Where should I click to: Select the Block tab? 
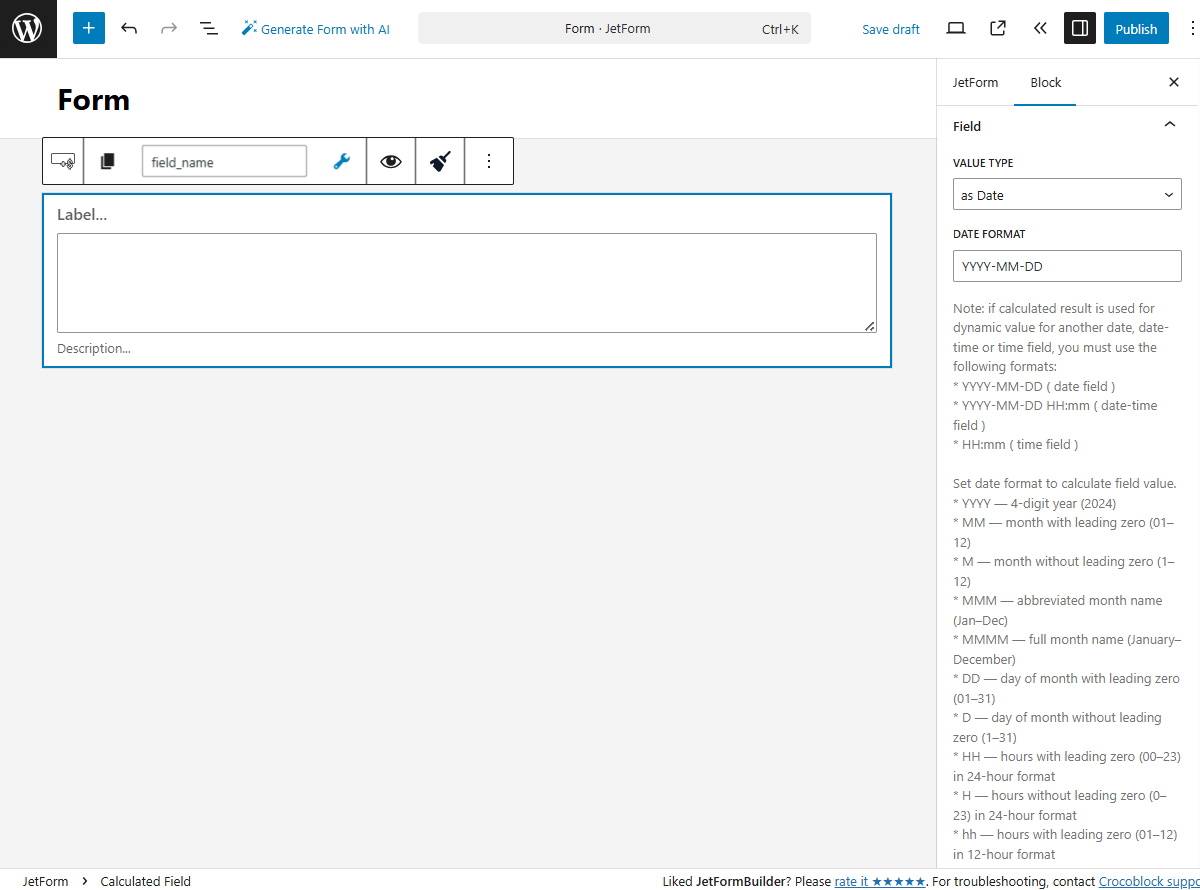tap(1045, 82)
